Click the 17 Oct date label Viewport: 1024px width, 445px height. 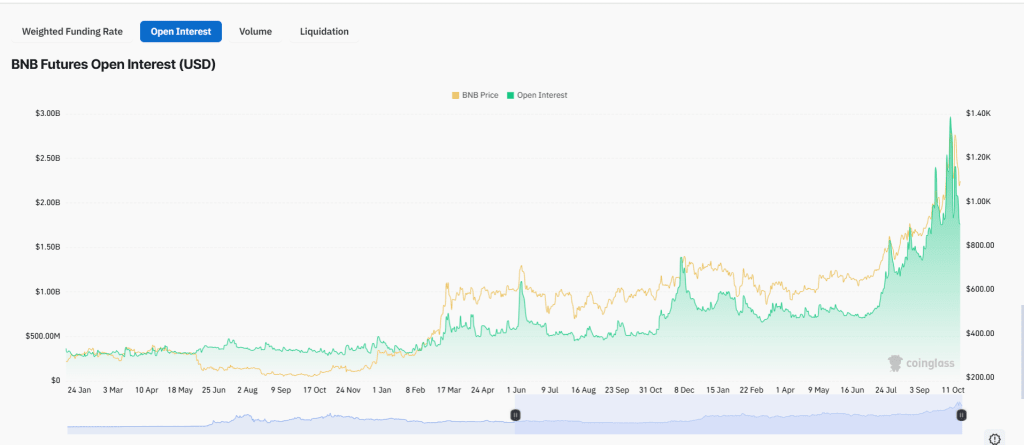314,390
